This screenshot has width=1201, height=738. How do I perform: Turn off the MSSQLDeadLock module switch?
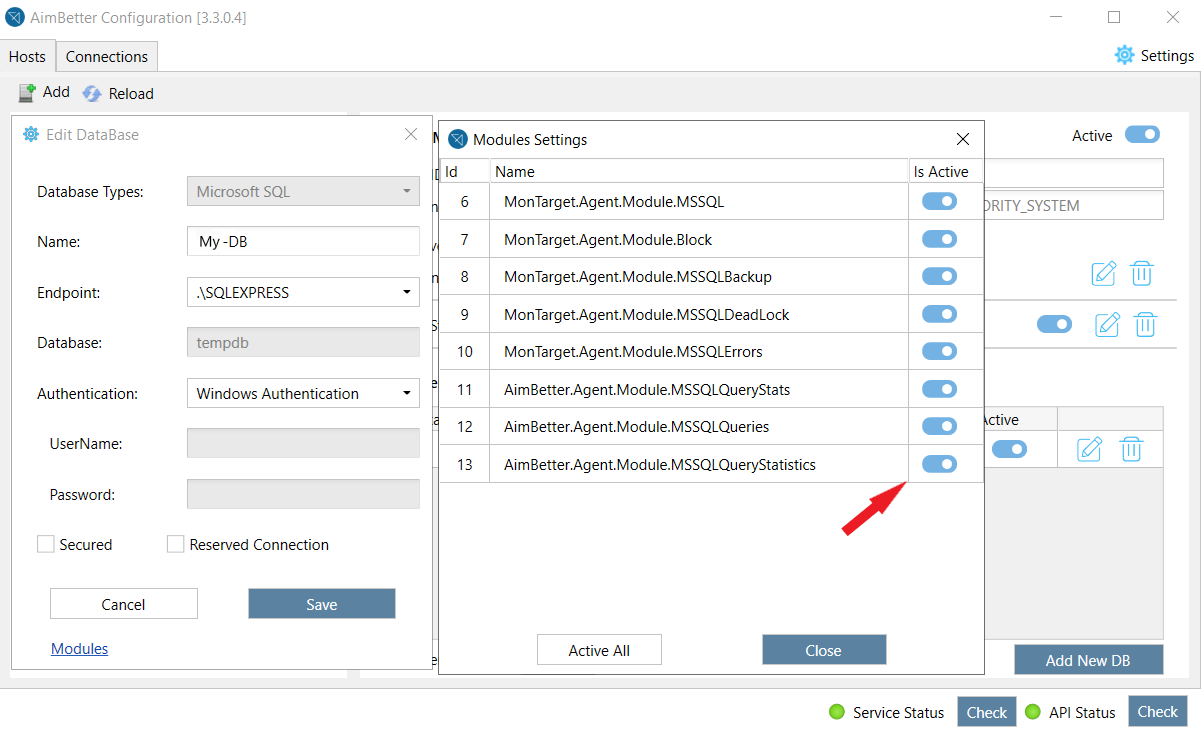pyautogui.click(x=939, y=314)
